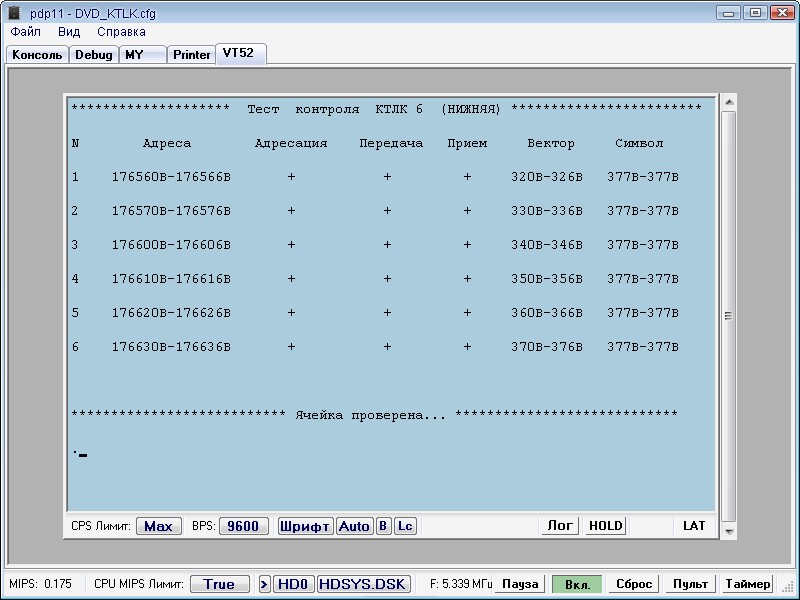
Task: Open the CPU MIPS limit True selector
Action: tap(219, 584)
